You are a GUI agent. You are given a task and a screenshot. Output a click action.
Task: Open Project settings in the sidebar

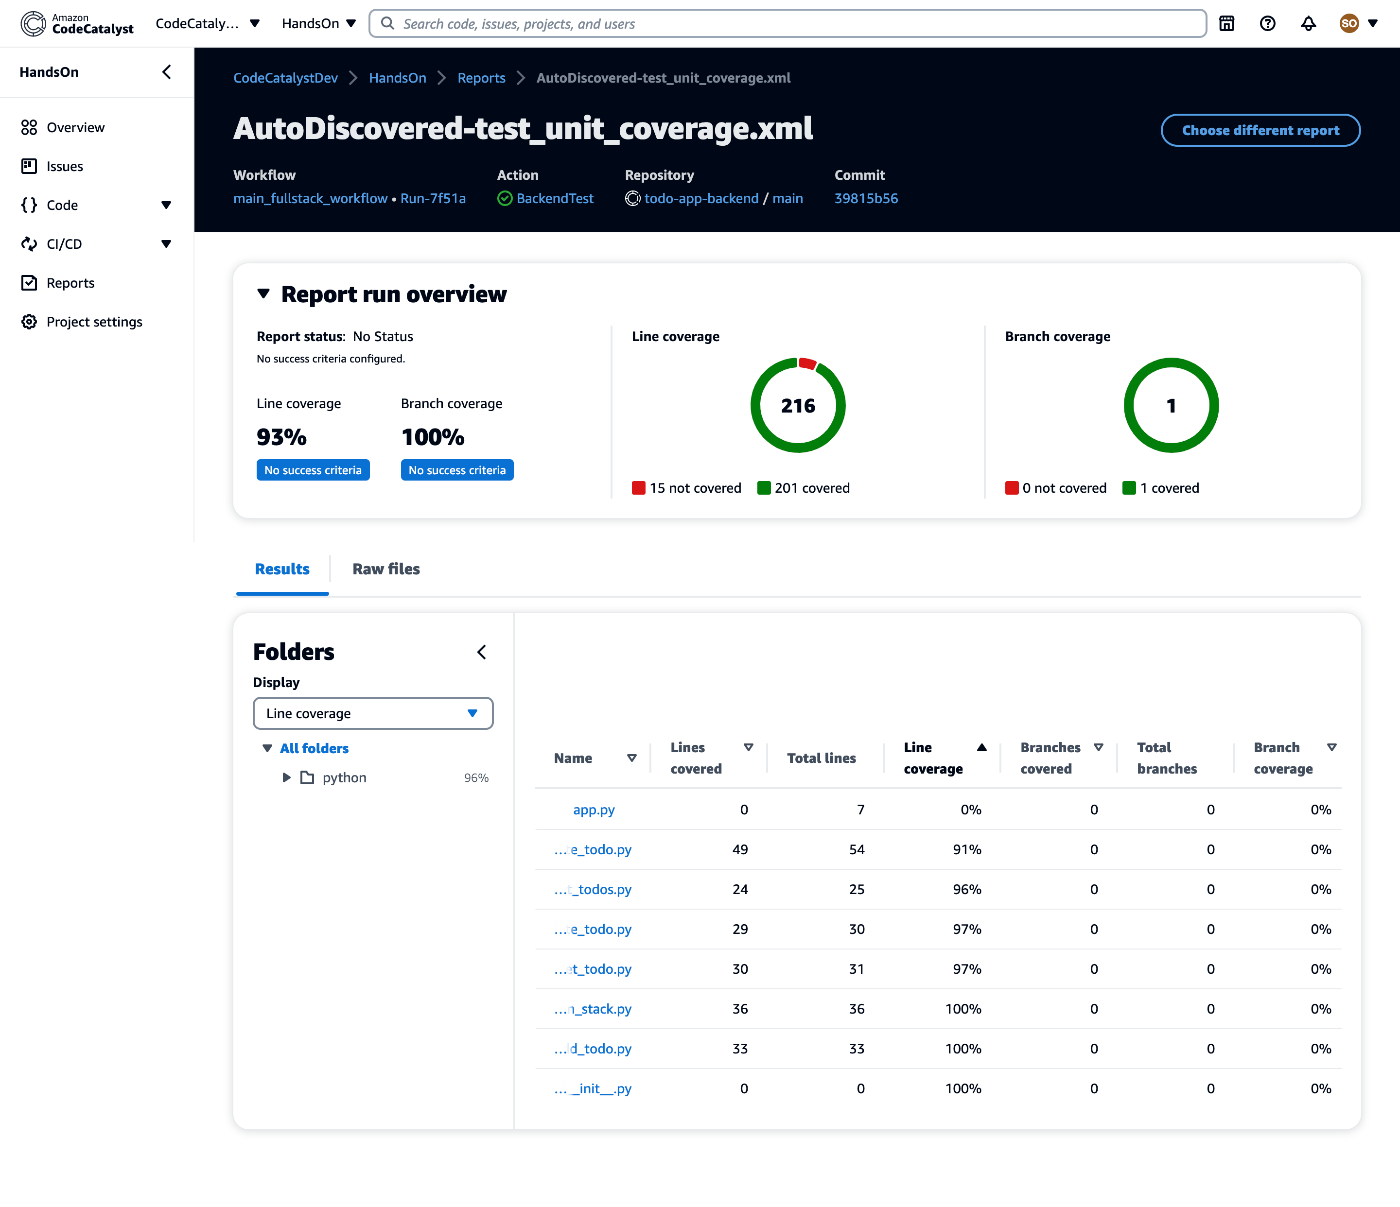[x=97, y=322]
